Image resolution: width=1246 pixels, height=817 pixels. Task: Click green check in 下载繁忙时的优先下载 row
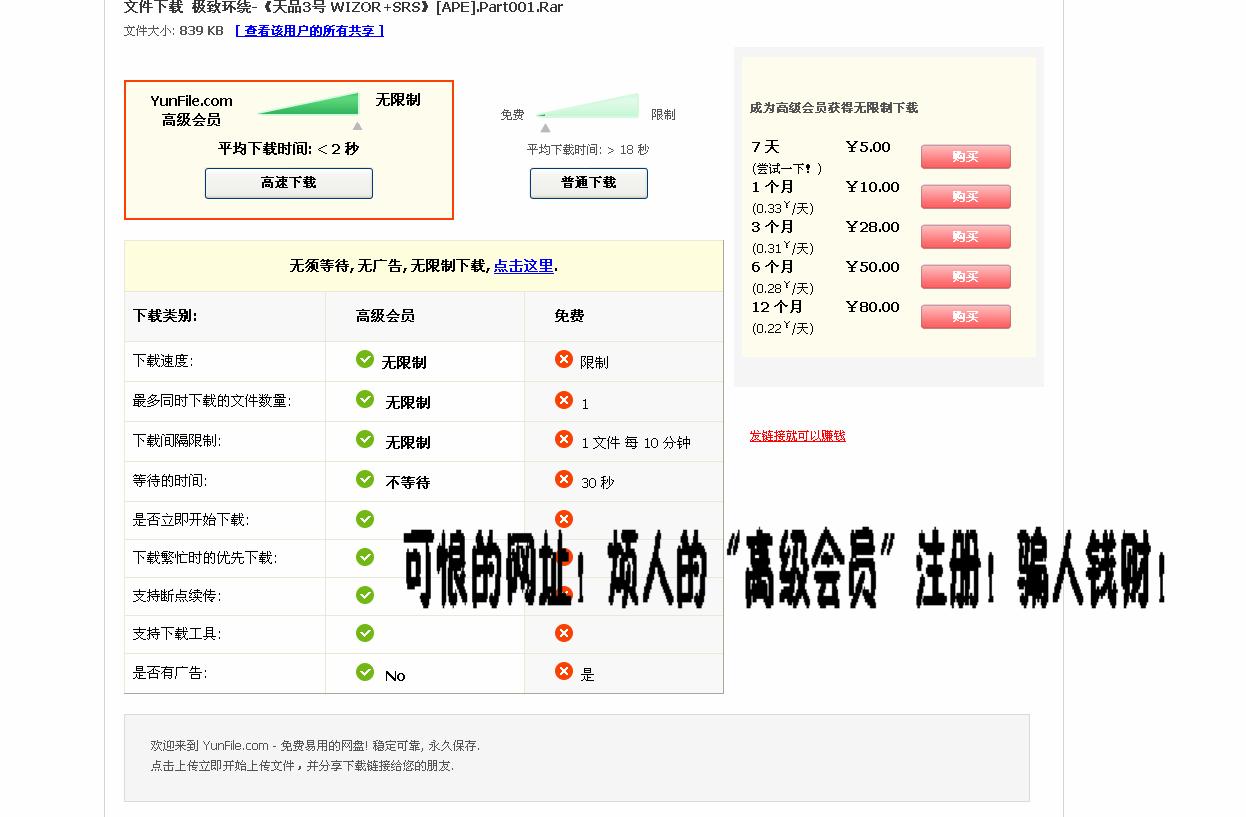coord(365,557)
